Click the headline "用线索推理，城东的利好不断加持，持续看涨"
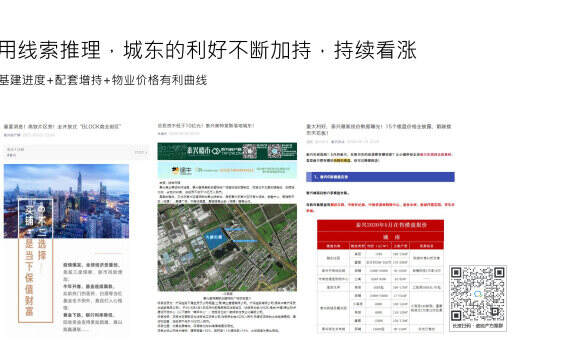 point(208,50)
